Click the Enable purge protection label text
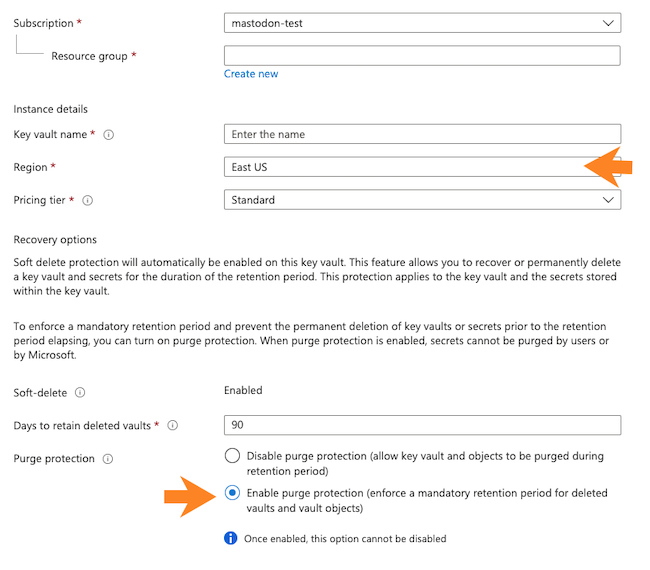This screenshot has height=570, width=650. click(427, 500)
